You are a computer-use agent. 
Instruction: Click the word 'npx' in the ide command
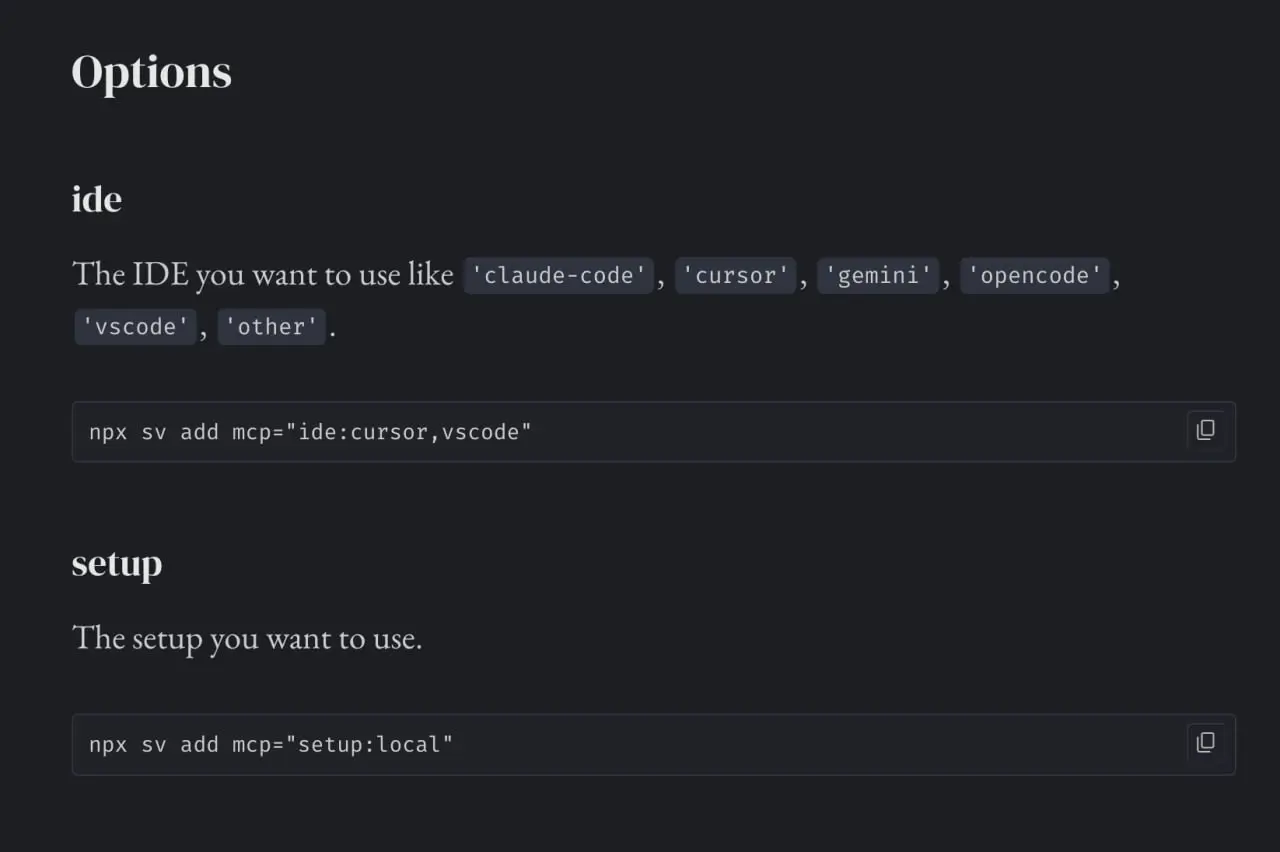[108, 432]
